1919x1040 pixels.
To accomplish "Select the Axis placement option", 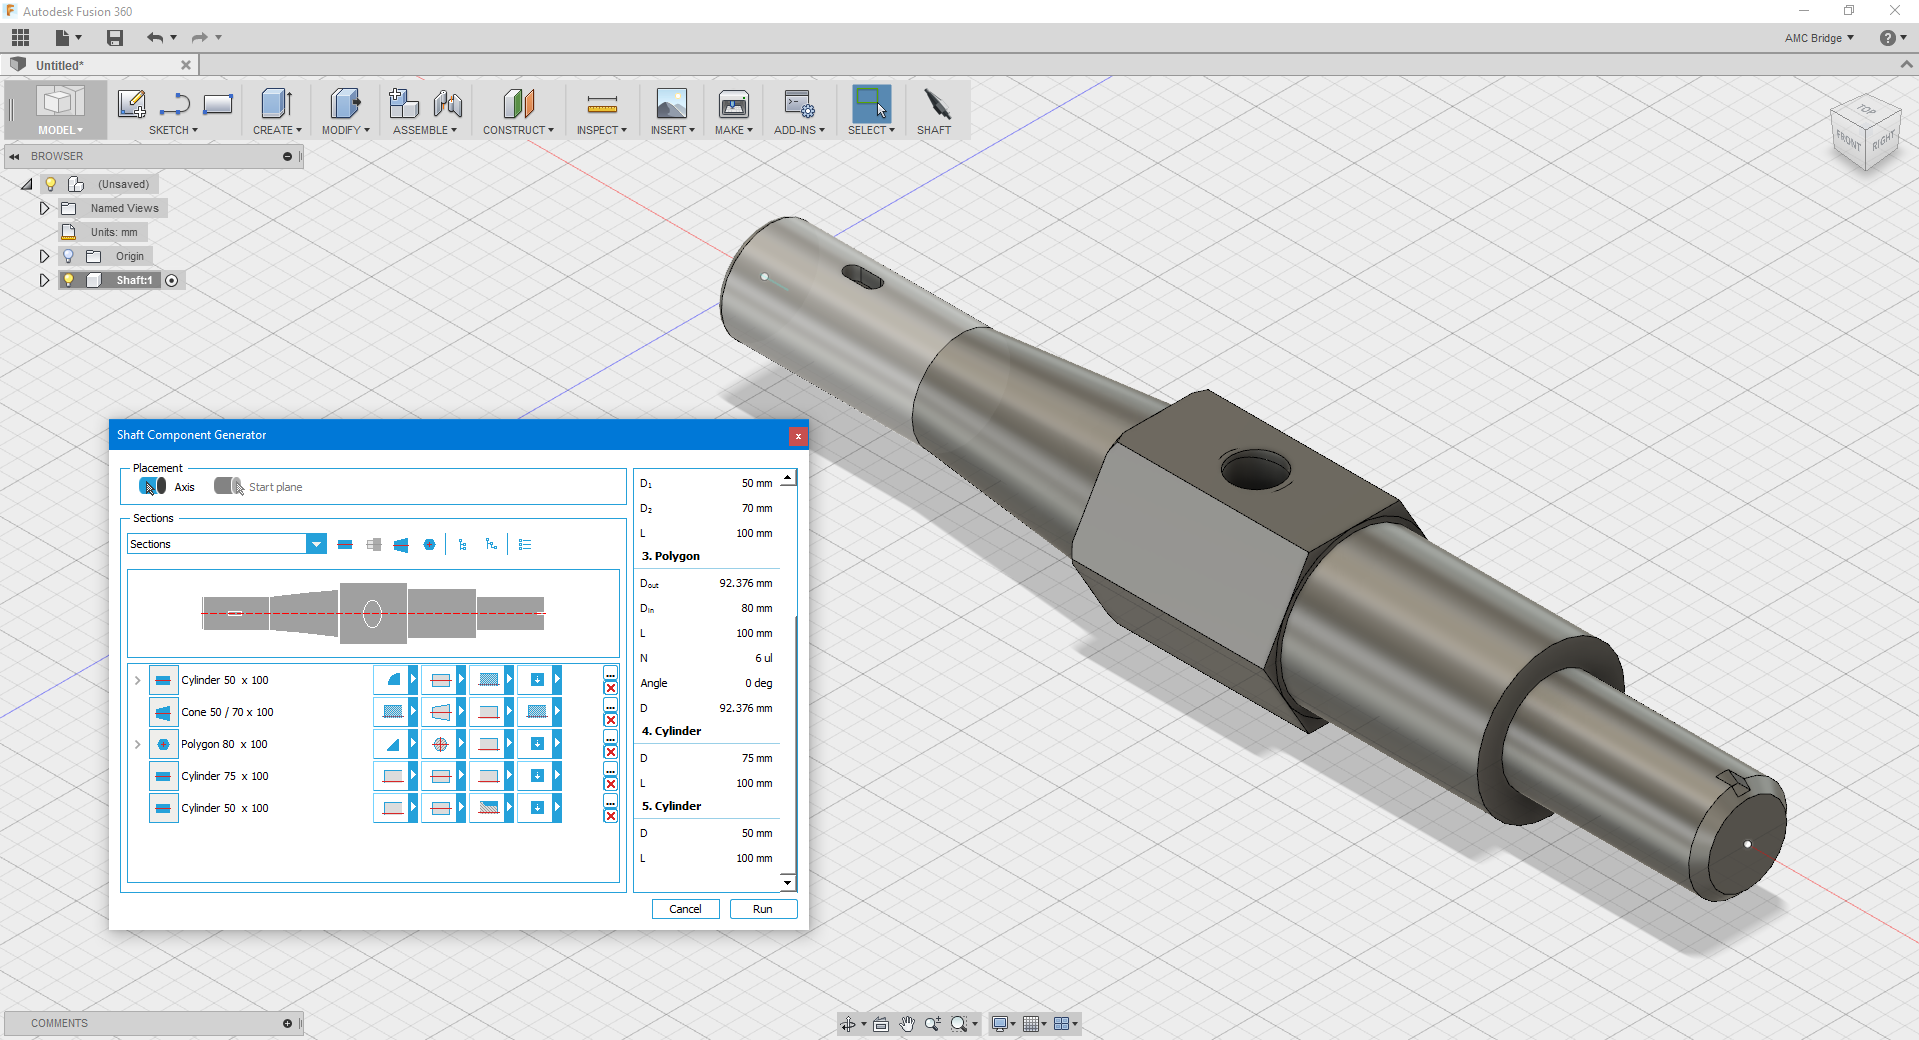I will pos(152,487).
